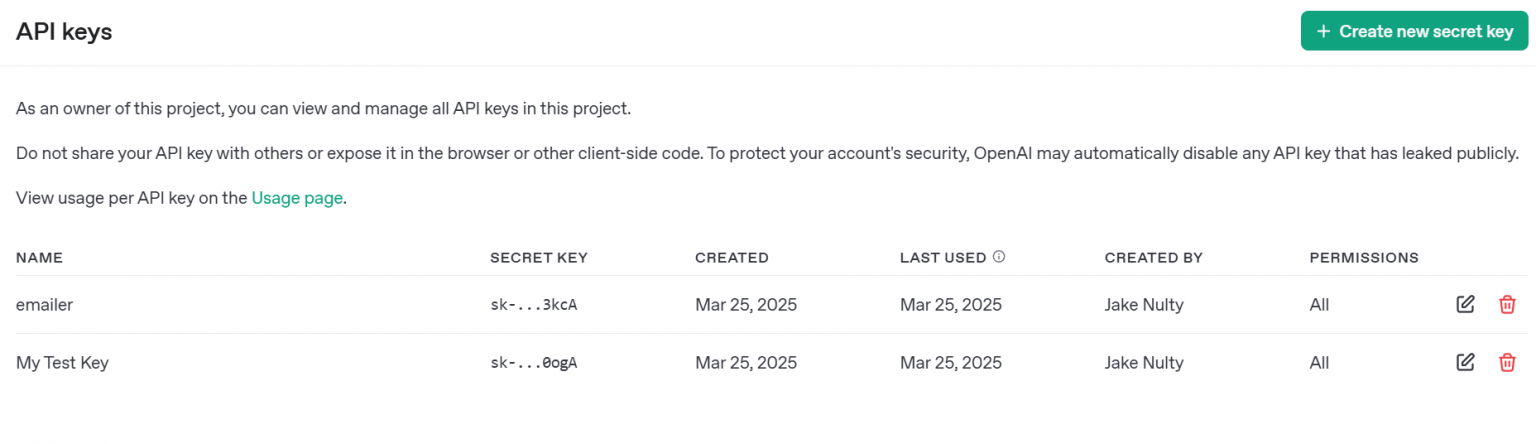This screenshot has height=444, width=1536.
Task: Click the Created column header
Action: (731, 258)
